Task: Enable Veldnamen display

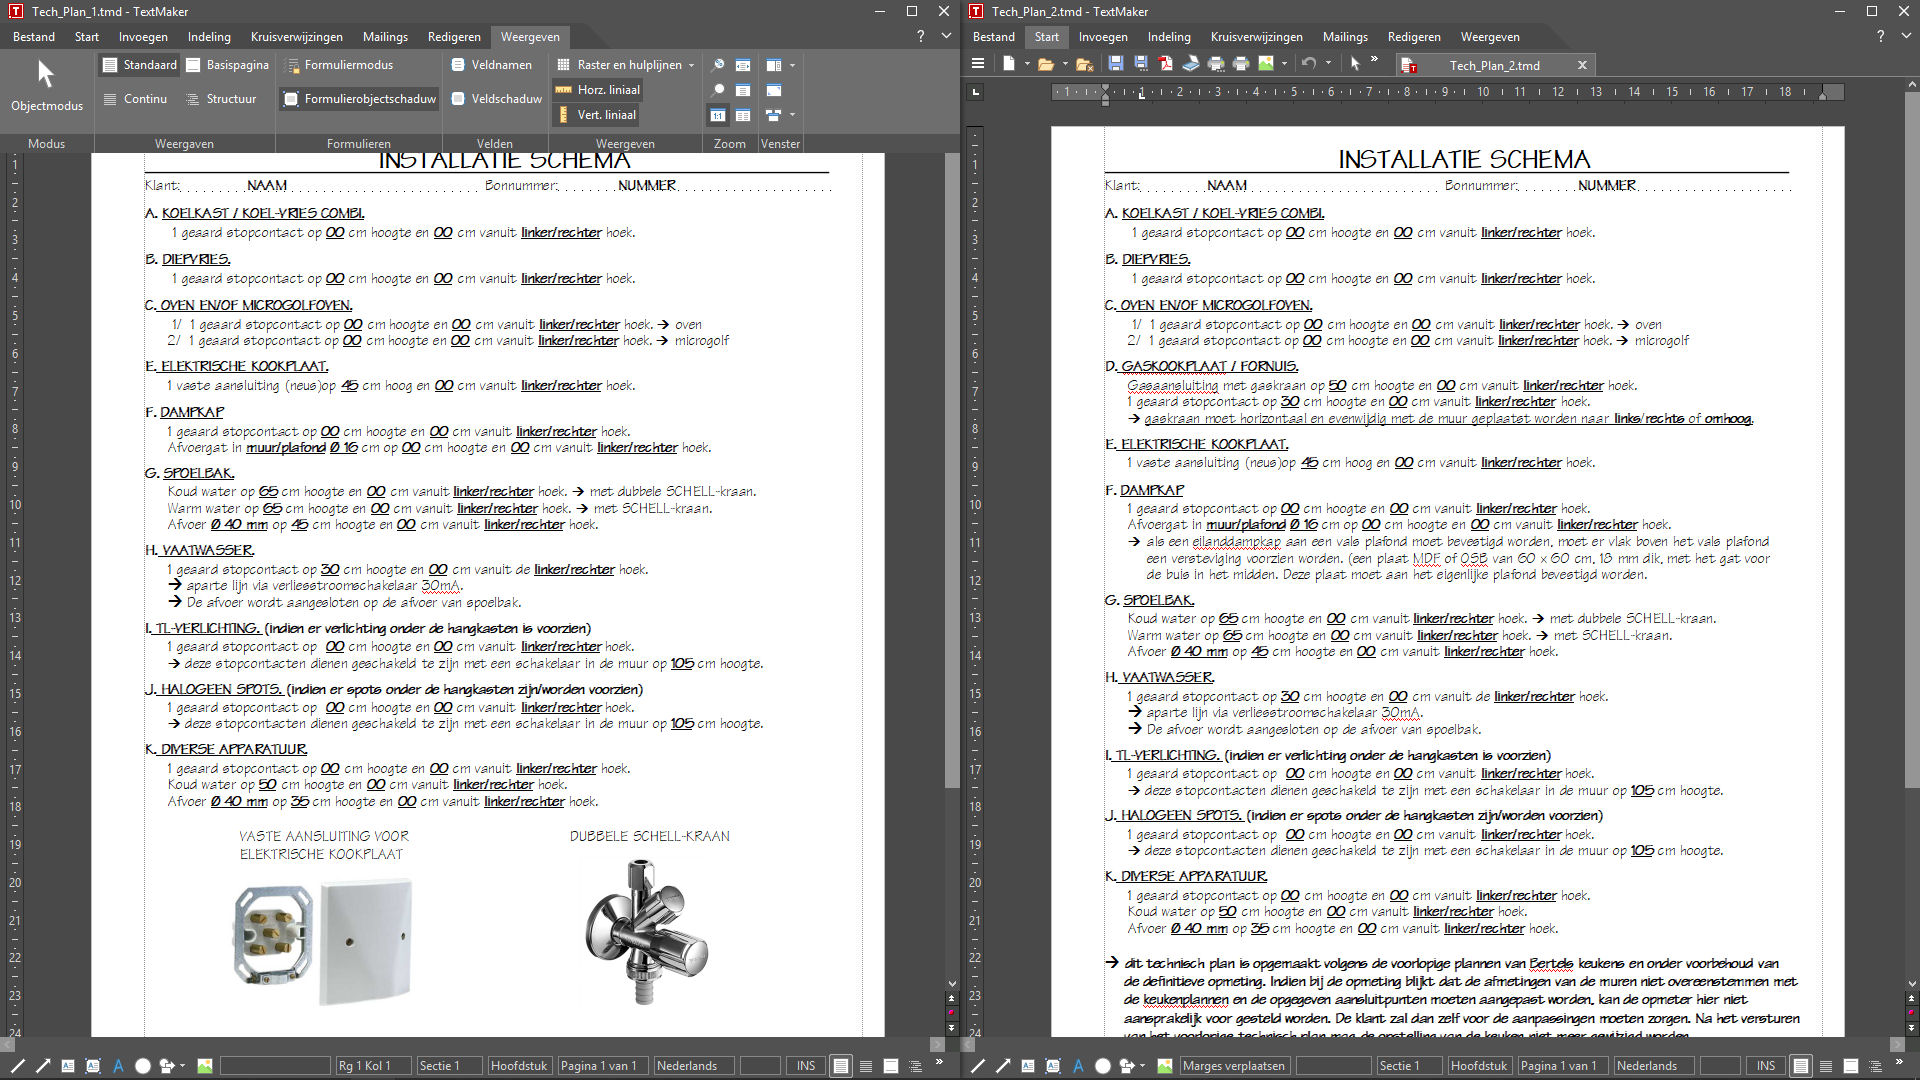Action: tap(491, 65)
